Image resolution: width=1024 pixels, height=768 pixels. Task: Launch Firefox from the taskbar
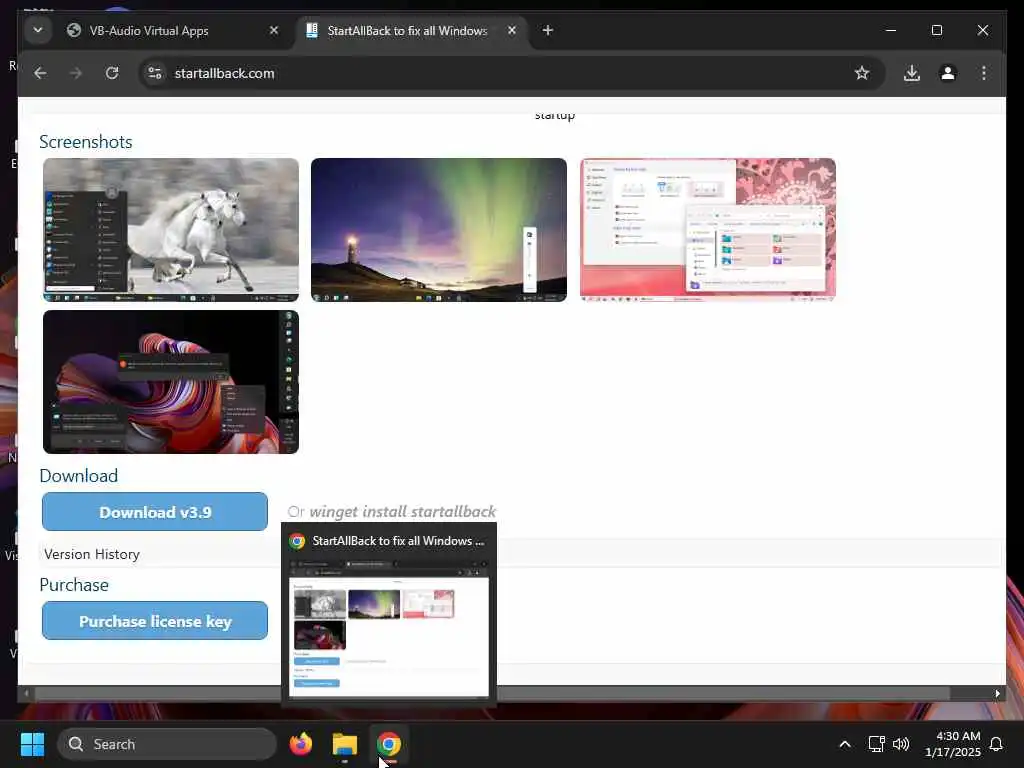[301, 744]
